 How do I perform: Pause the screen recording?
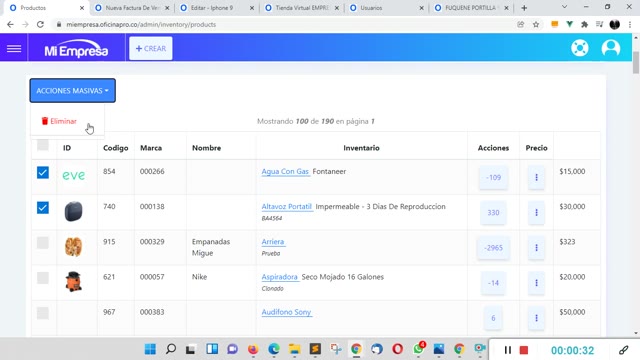(x=507, y=350)
